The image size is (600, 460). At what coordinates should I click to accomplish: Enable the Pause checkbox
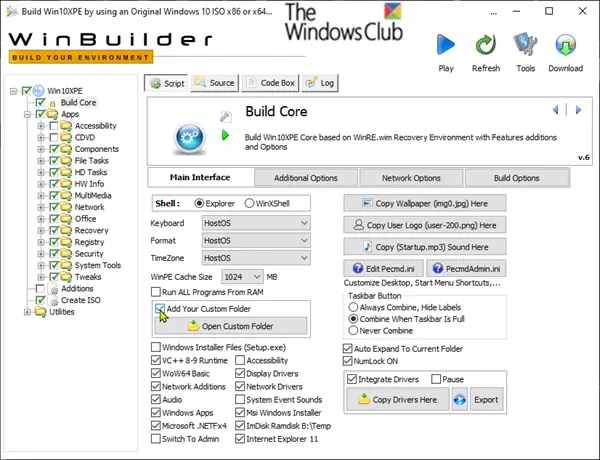point(436,379)
